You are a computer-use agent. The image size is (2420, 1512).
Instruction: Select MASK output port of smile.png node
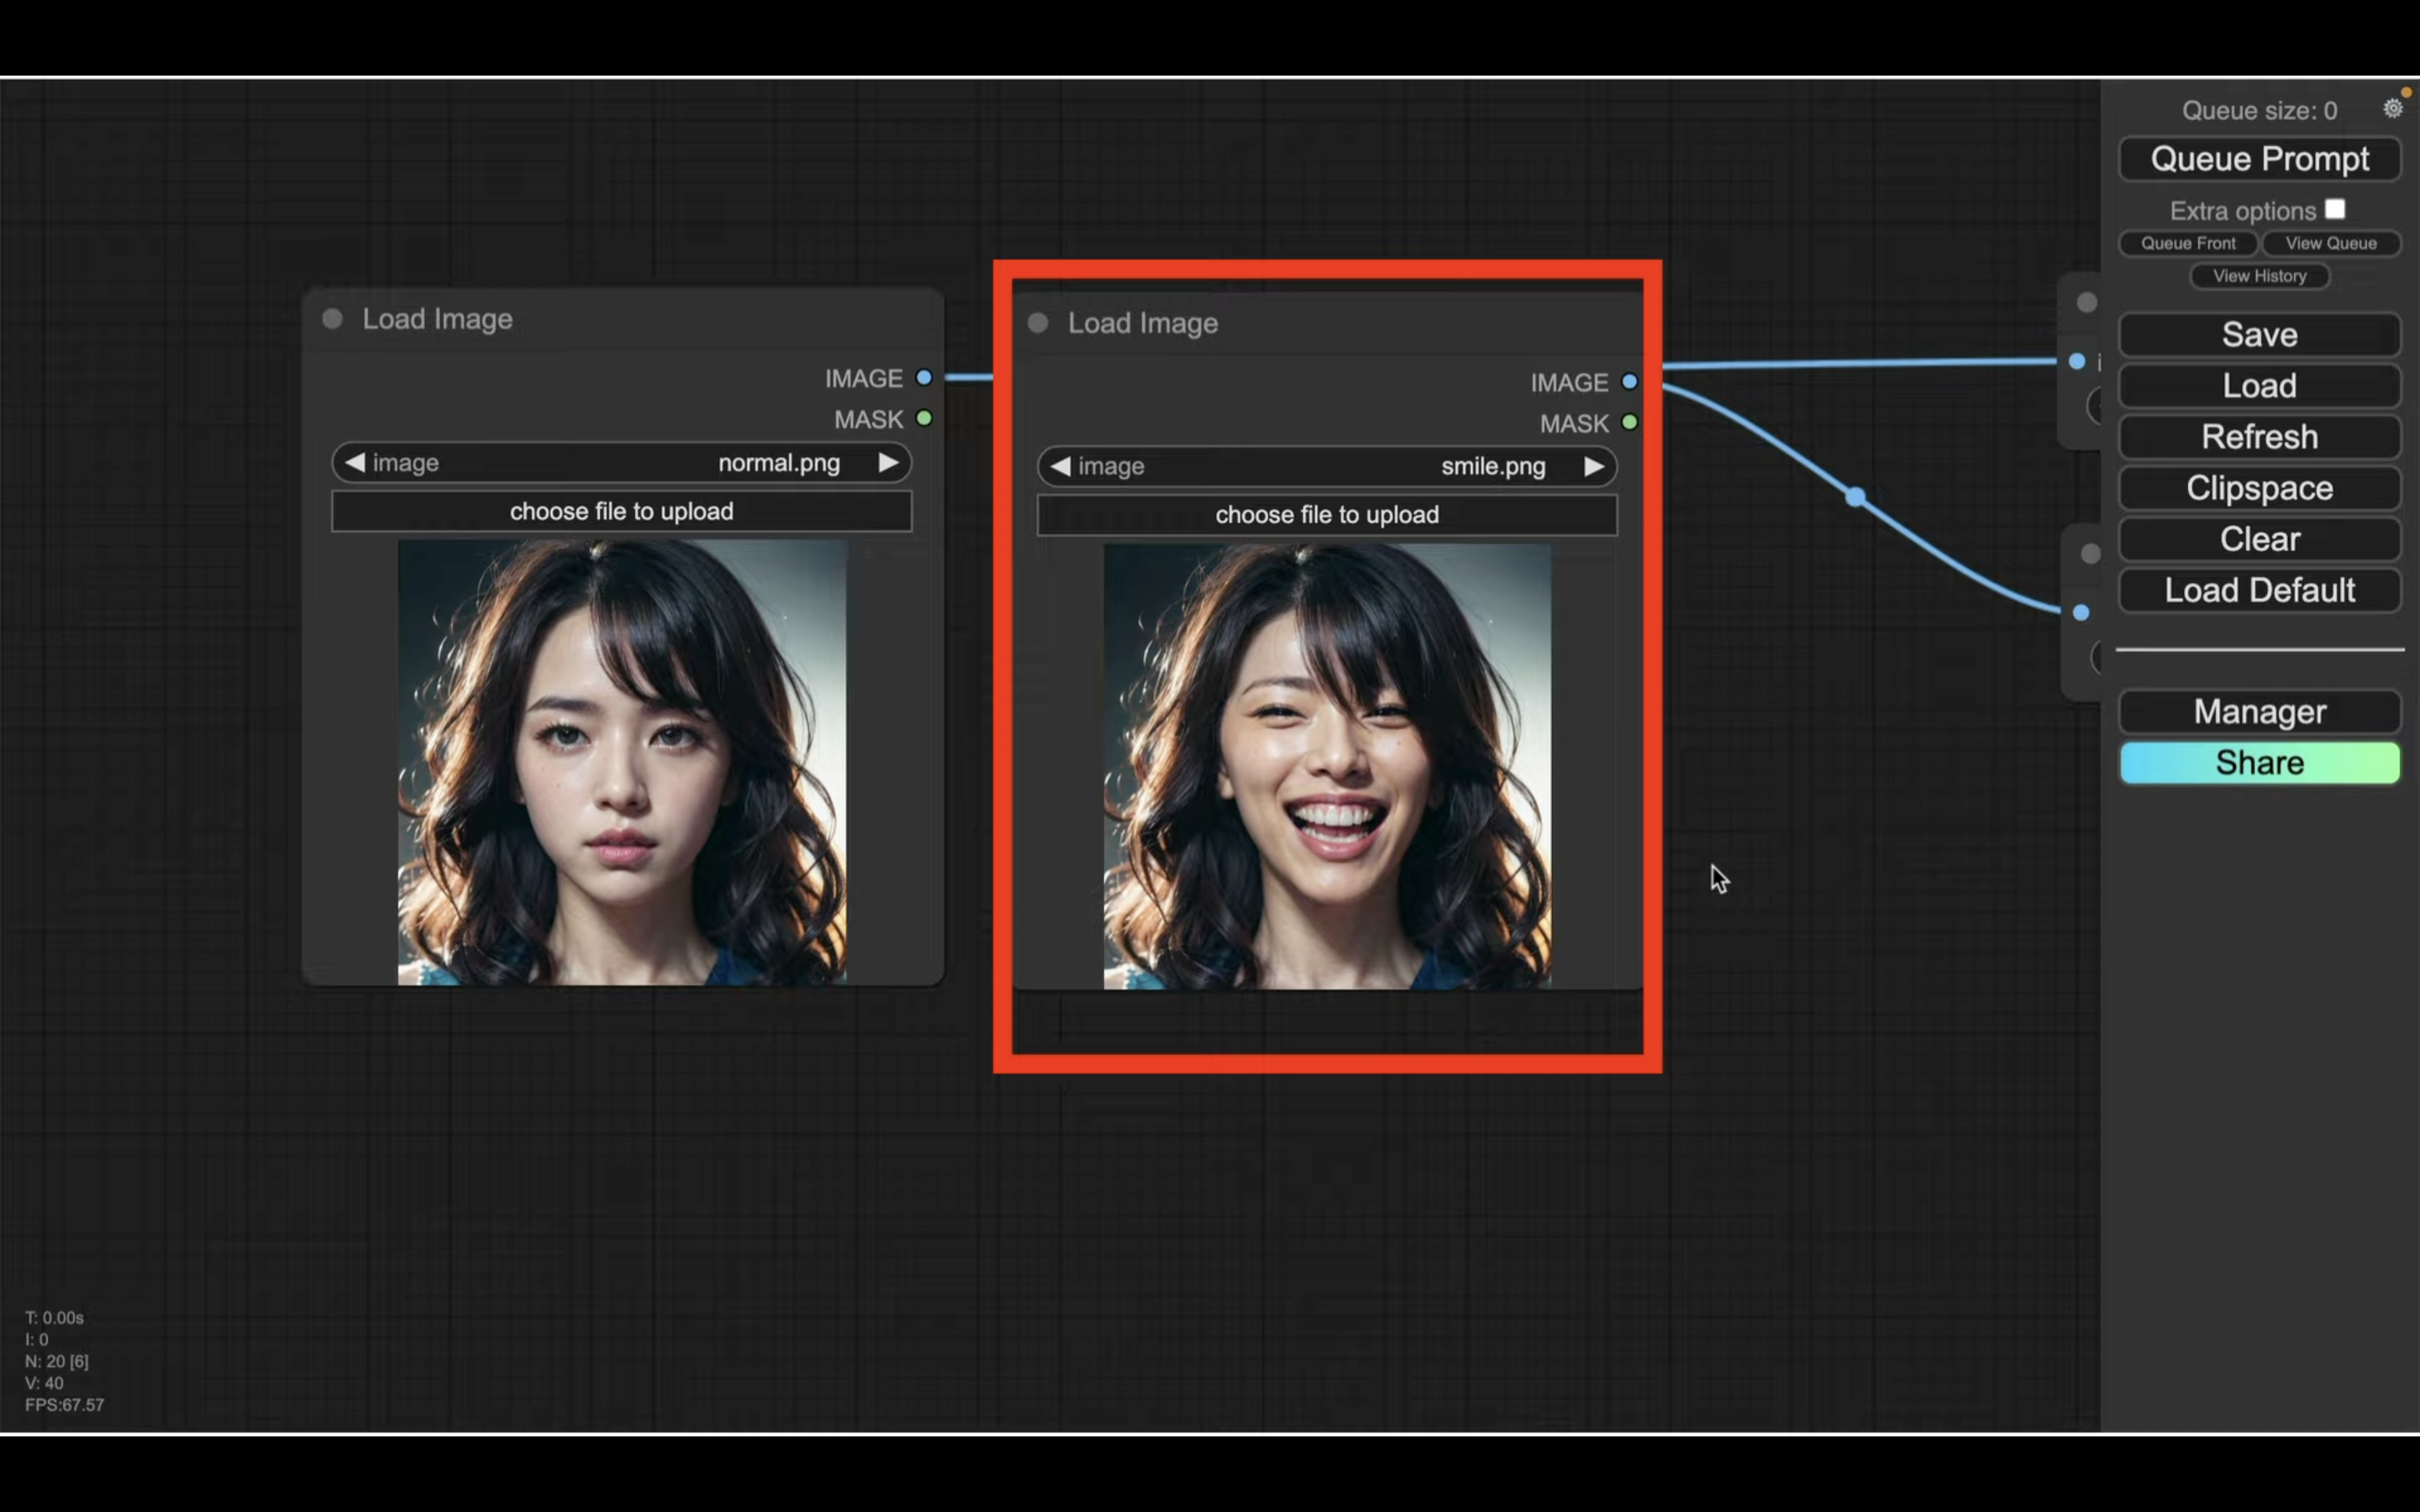pos(1629,422)
